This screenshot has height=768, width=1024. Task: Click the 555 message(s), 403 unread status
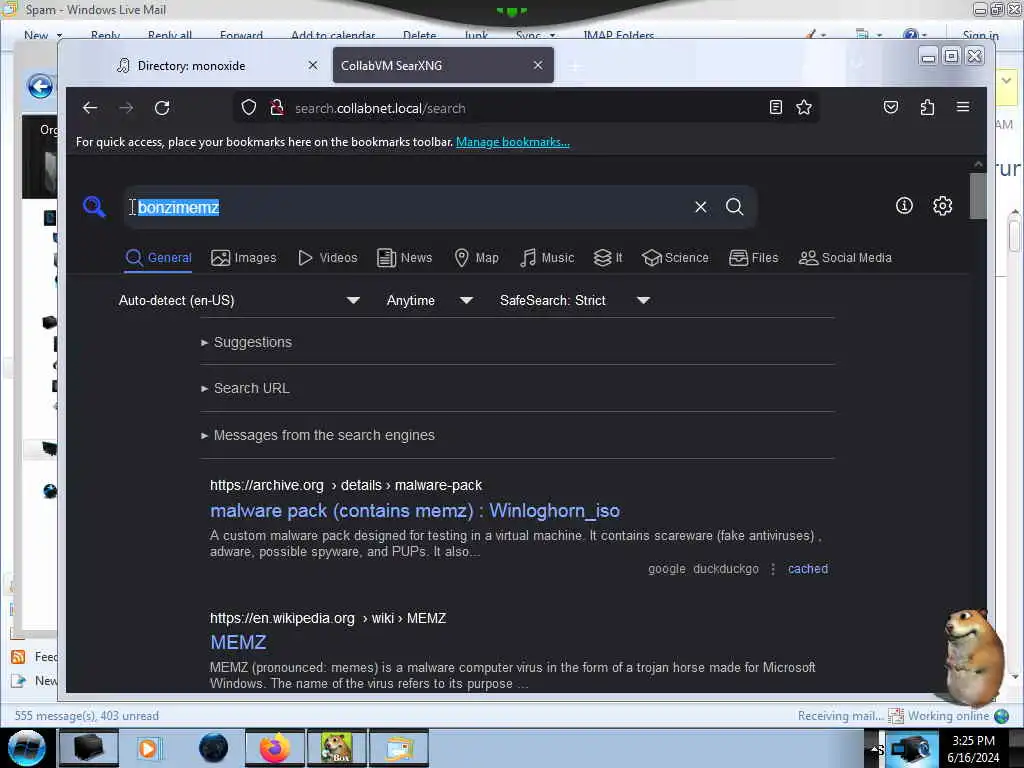pos(87,716)
